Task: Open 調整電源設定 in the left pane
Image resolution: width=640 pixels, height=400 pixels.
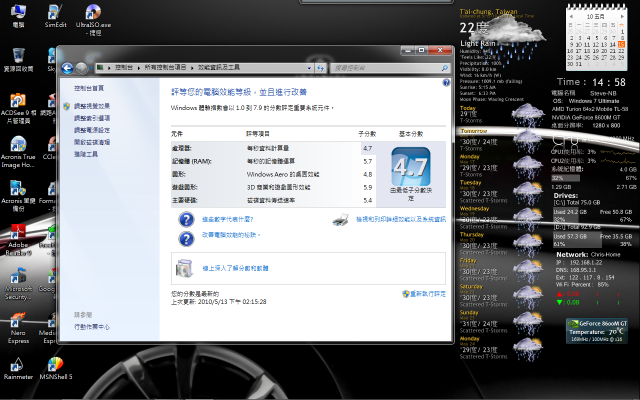Action: coord(92,130)
